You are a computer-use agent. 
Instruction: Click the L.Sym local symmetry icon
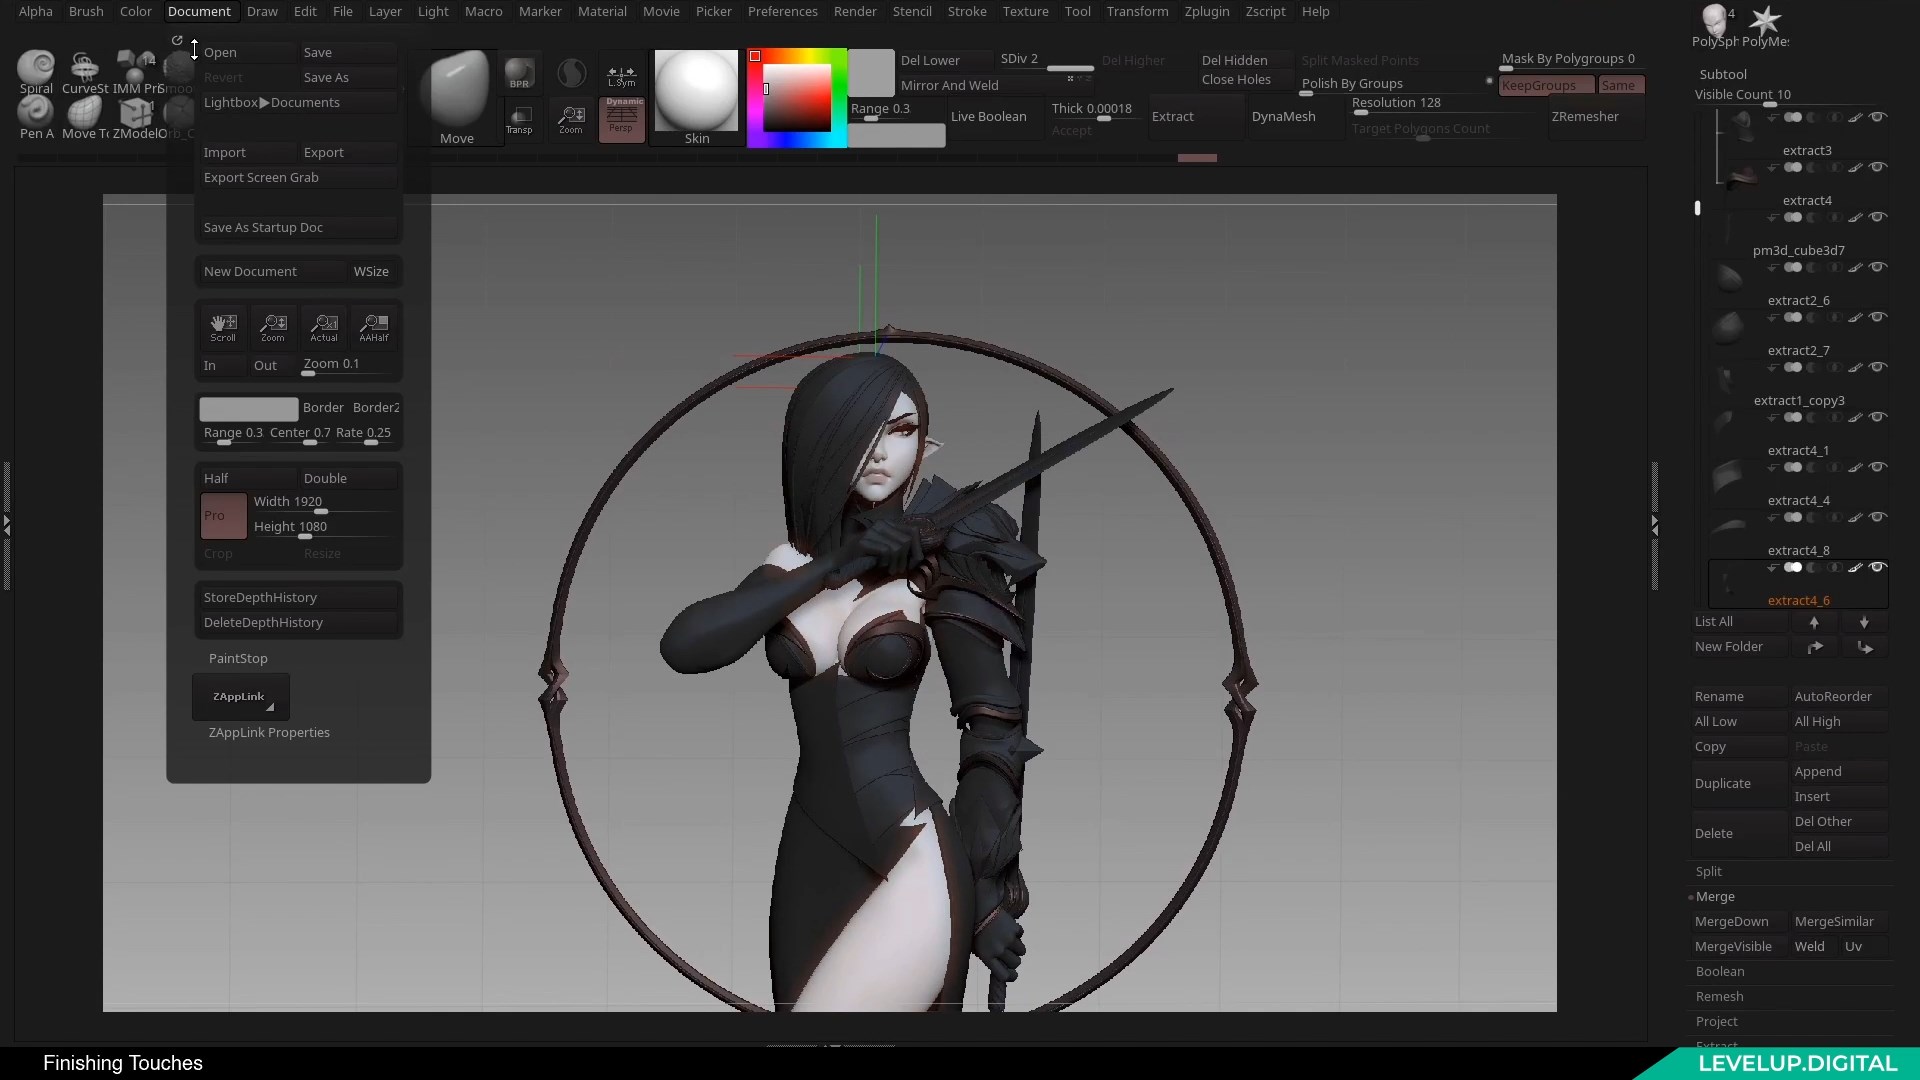(x=621, y=75)
